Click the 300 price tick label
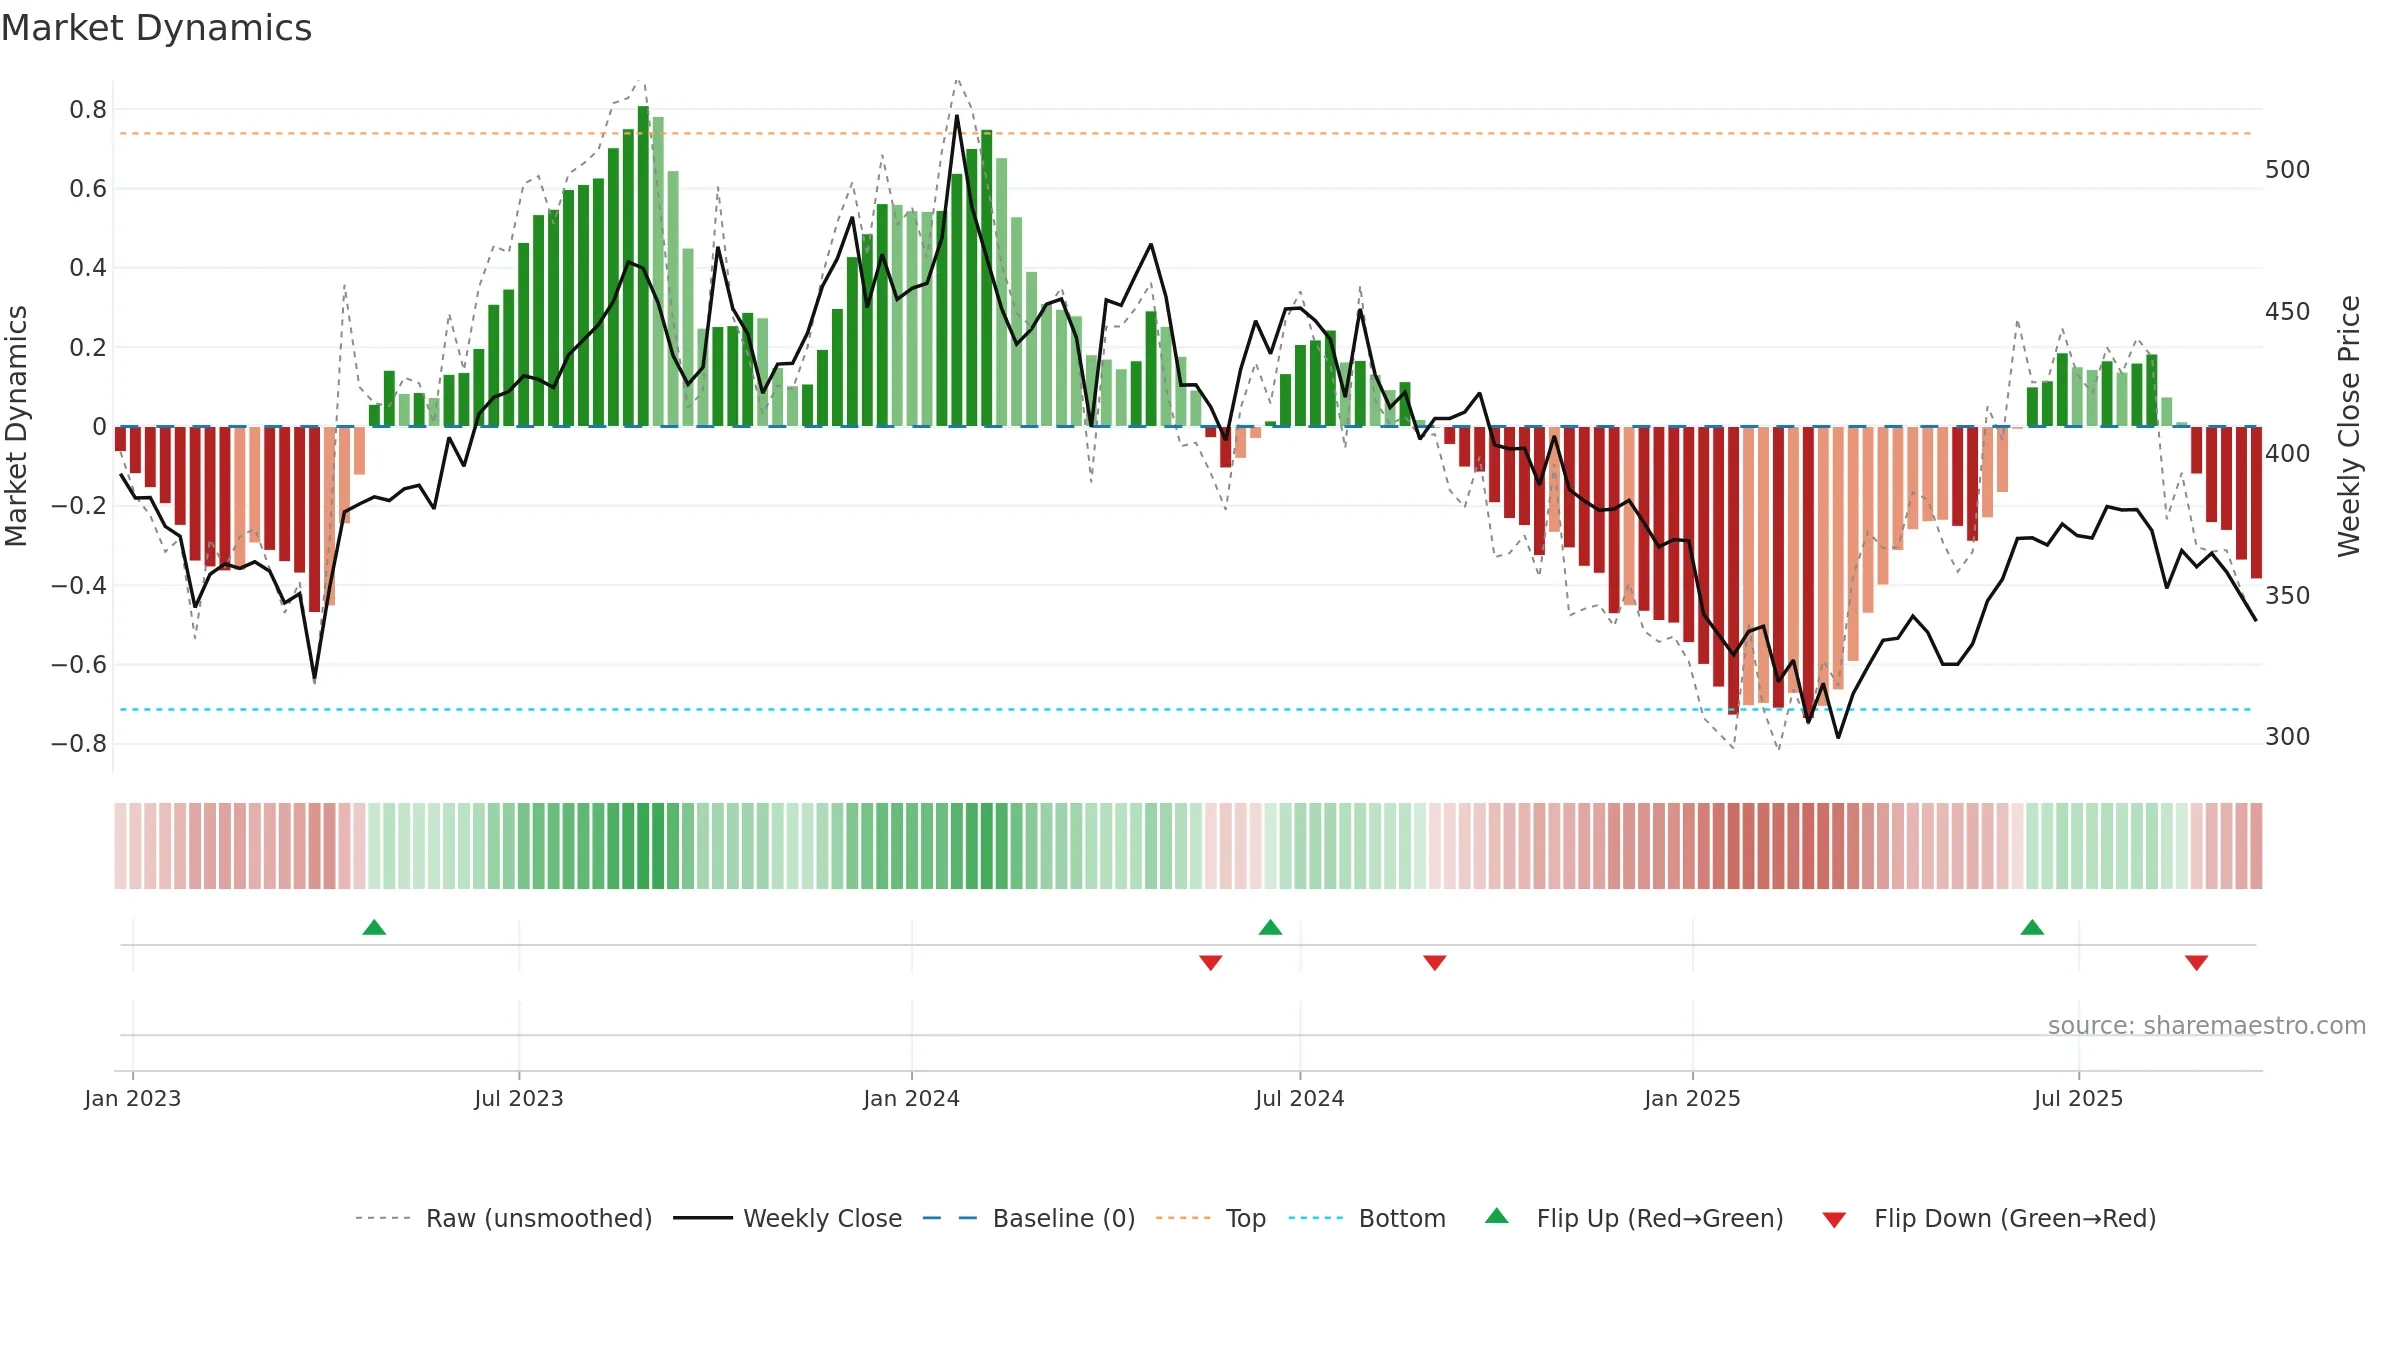The image size is (2400, 1350). pyautogui.click(x=2288, y=737)
